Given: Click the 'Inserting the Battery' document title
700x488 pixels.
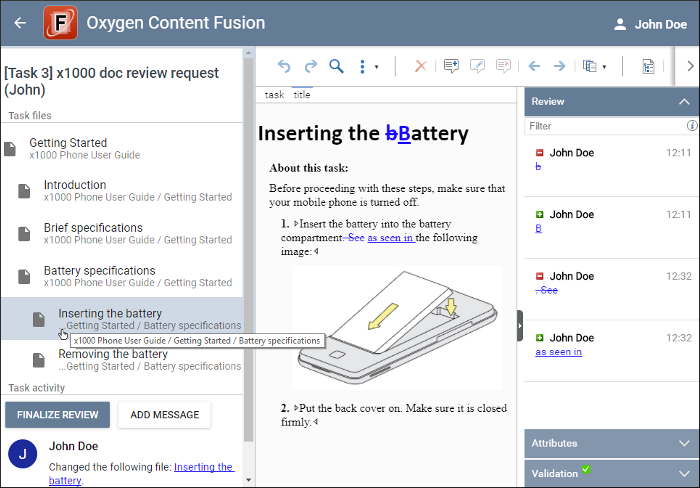Looking at the screenshot, I should pyautogui.click(x=363, y=133).
